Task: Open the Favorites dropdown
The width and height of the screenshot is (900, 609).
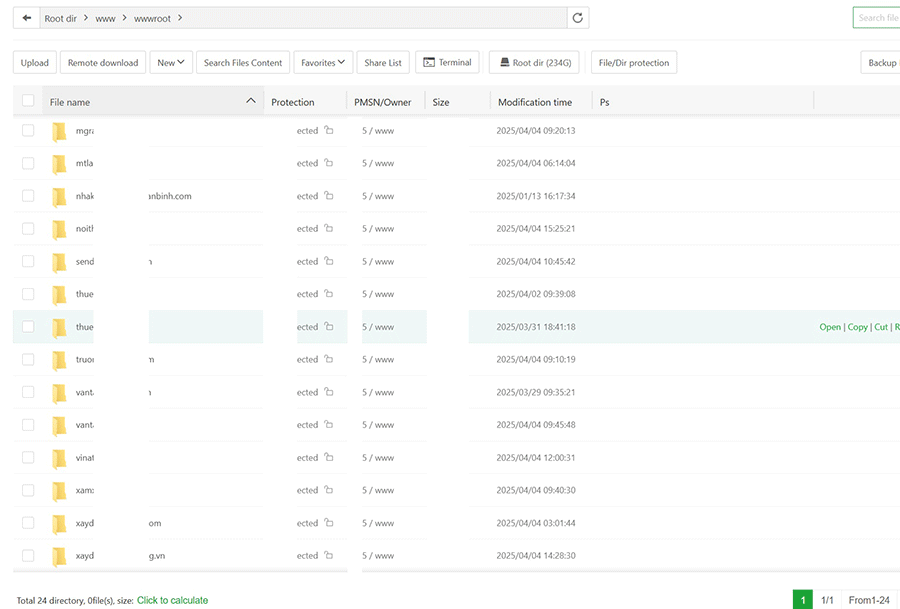Action: coord(323,62)
